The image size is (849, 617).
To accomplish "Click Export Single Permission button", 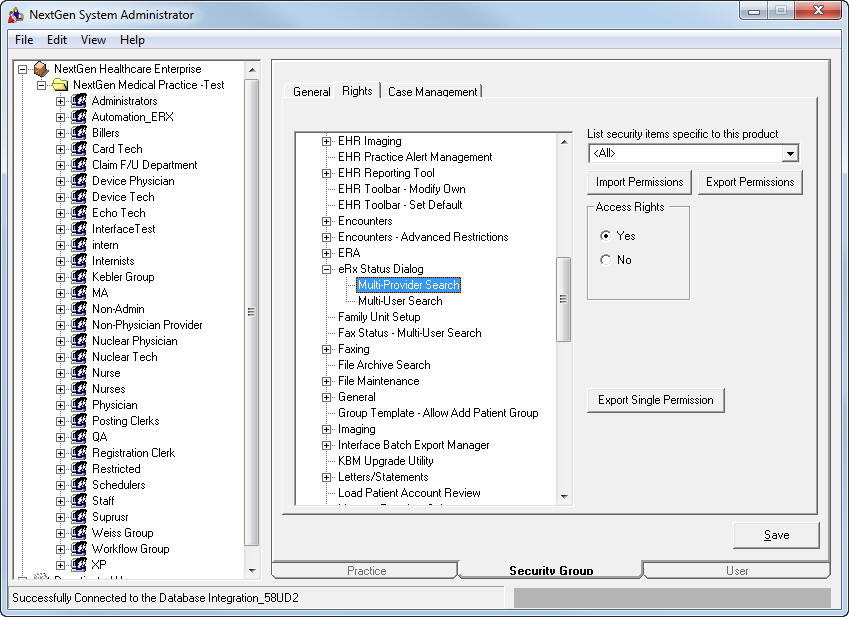I will 655,400.
